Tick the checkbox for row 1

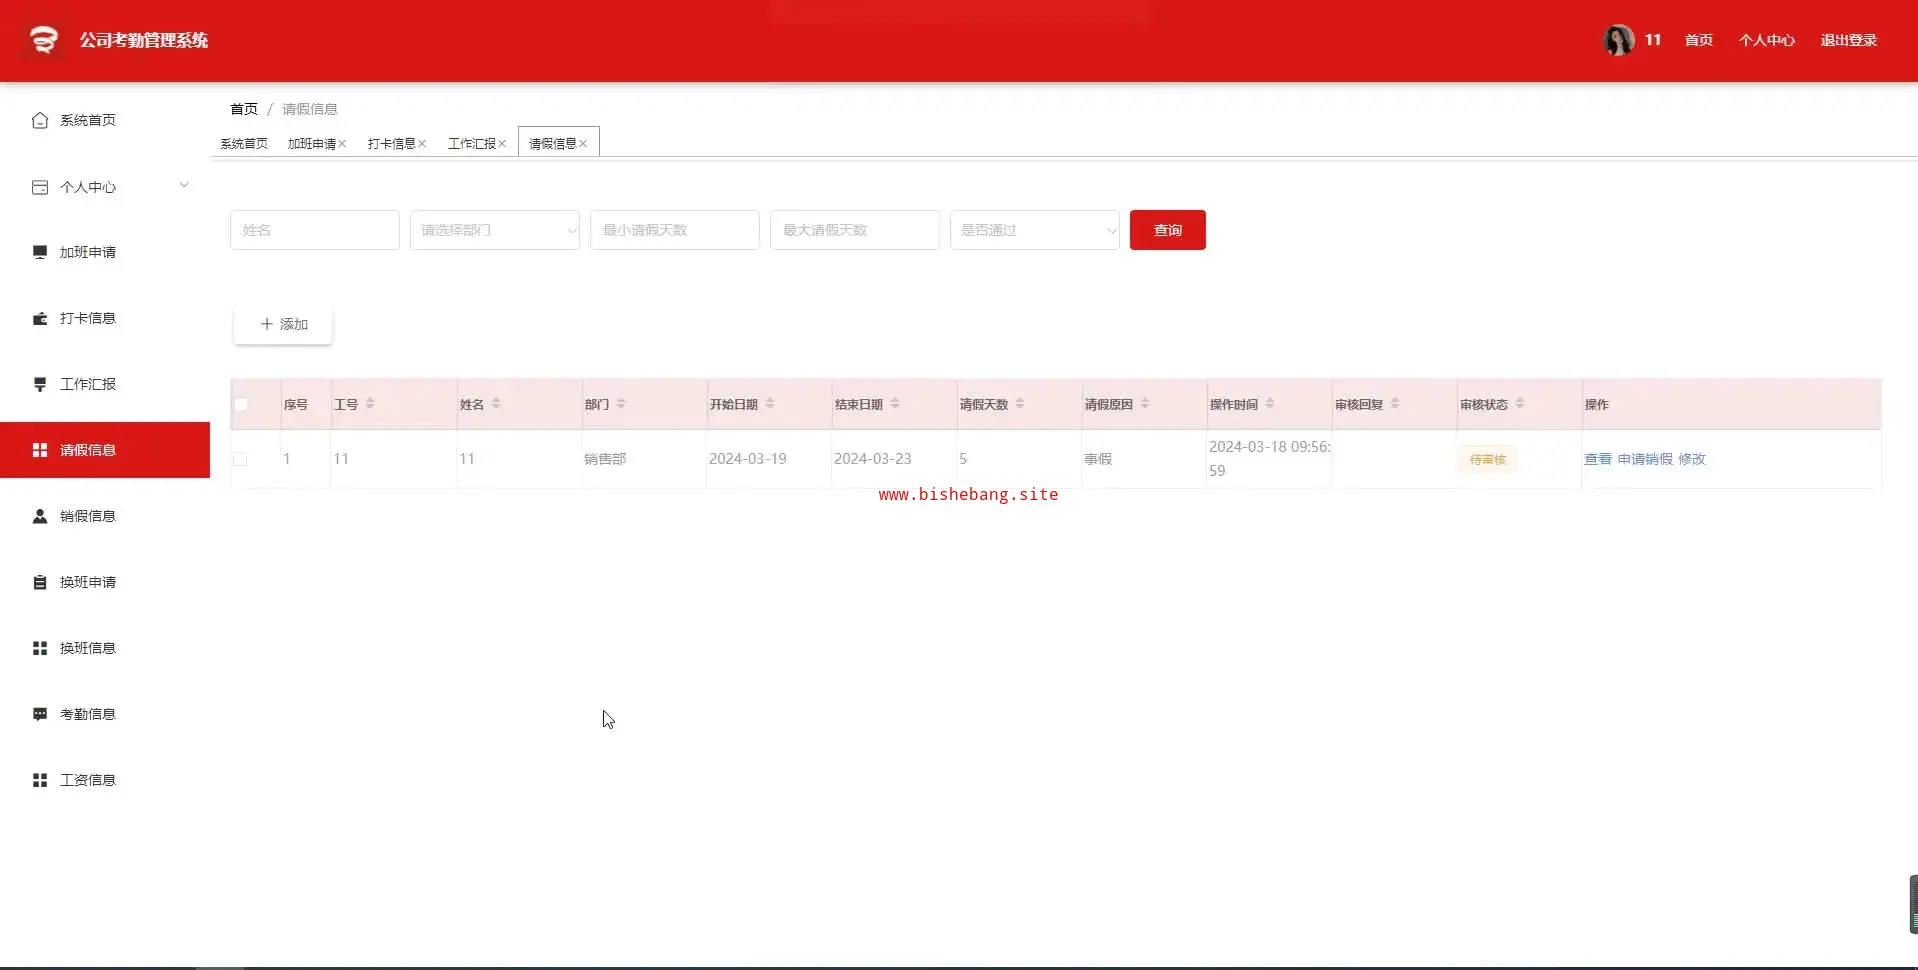point(240,459)
